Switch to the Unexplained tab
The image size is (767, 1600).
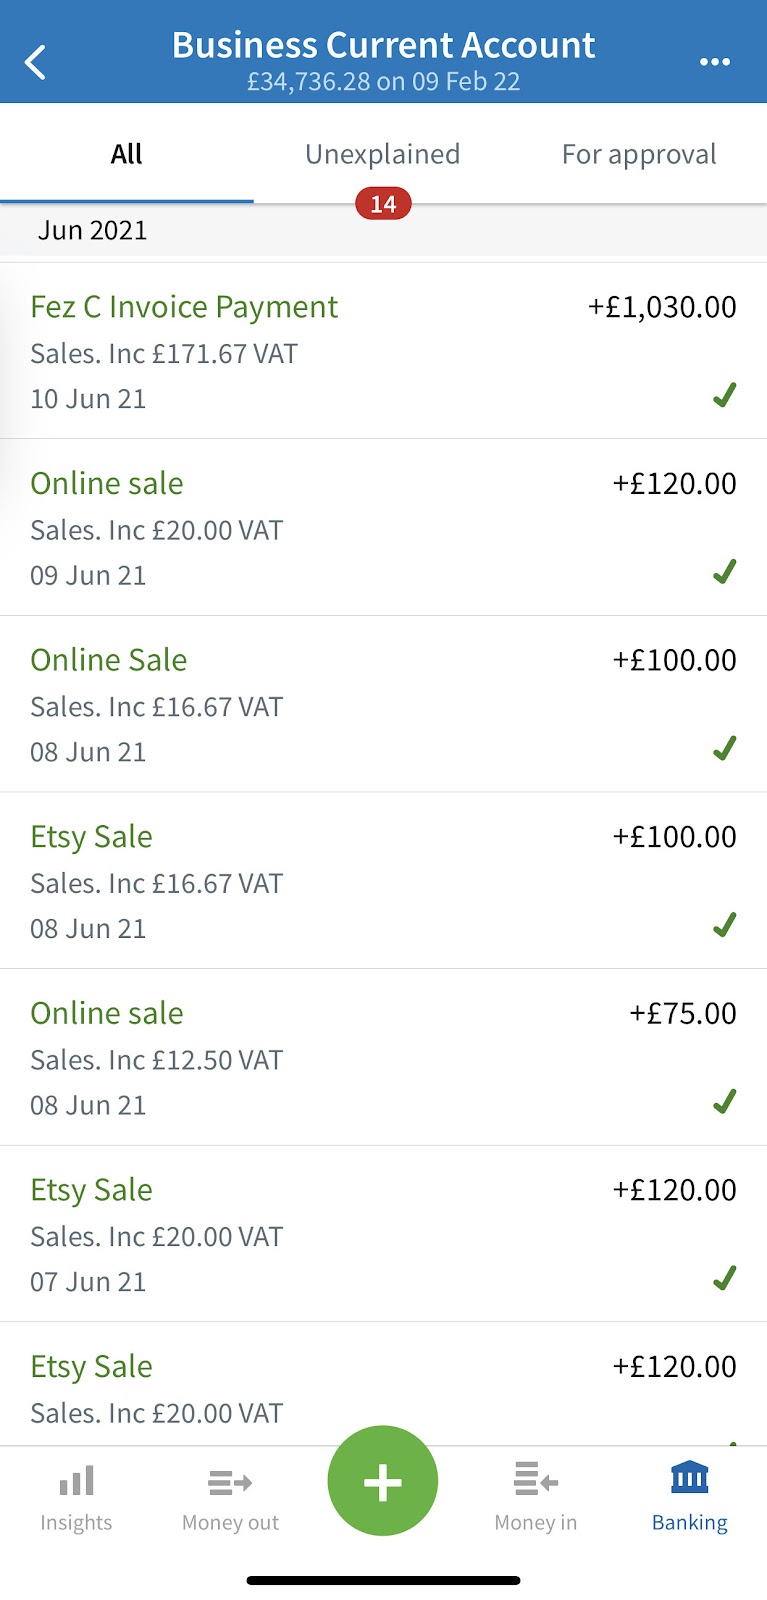382,154
